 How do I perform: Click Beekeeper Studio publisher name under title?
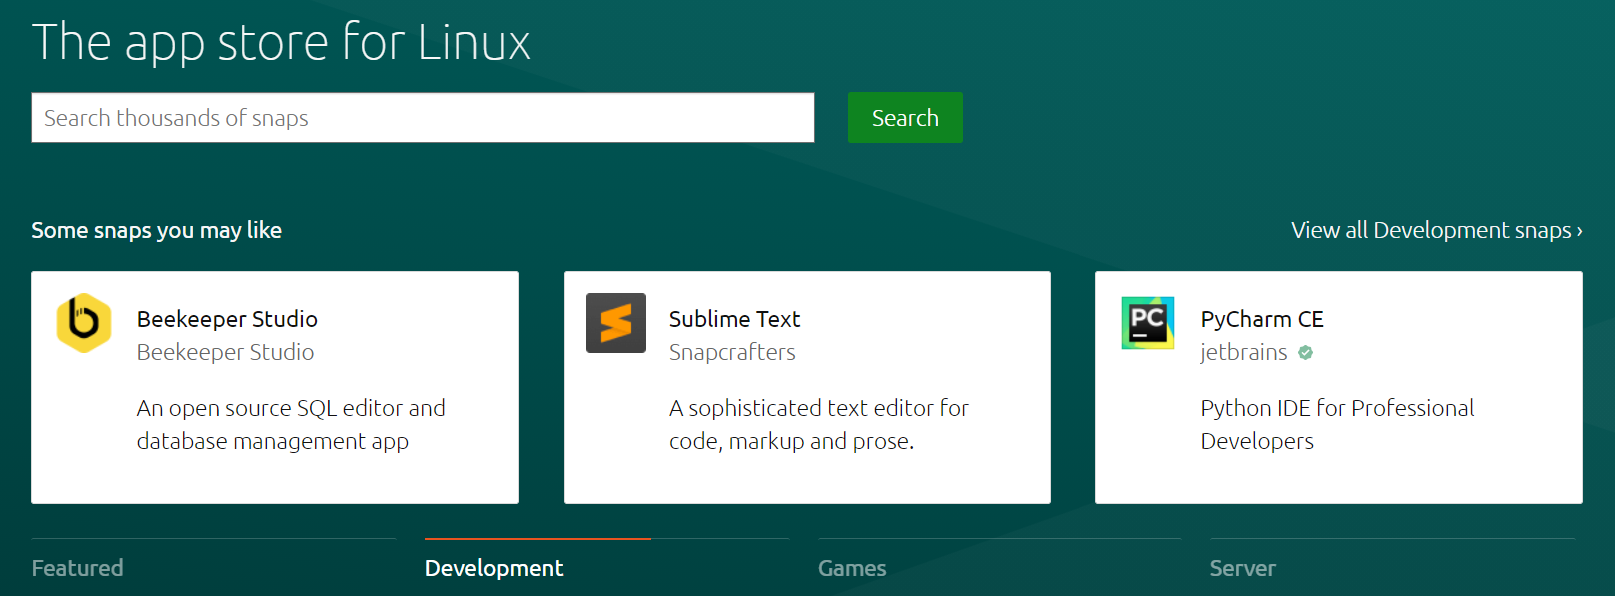pos(225,352)
